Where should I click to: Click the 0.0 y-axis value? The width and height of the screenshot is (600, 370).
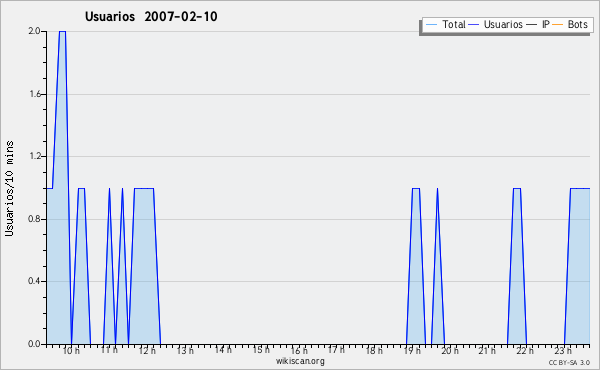[x=34, y=344]
